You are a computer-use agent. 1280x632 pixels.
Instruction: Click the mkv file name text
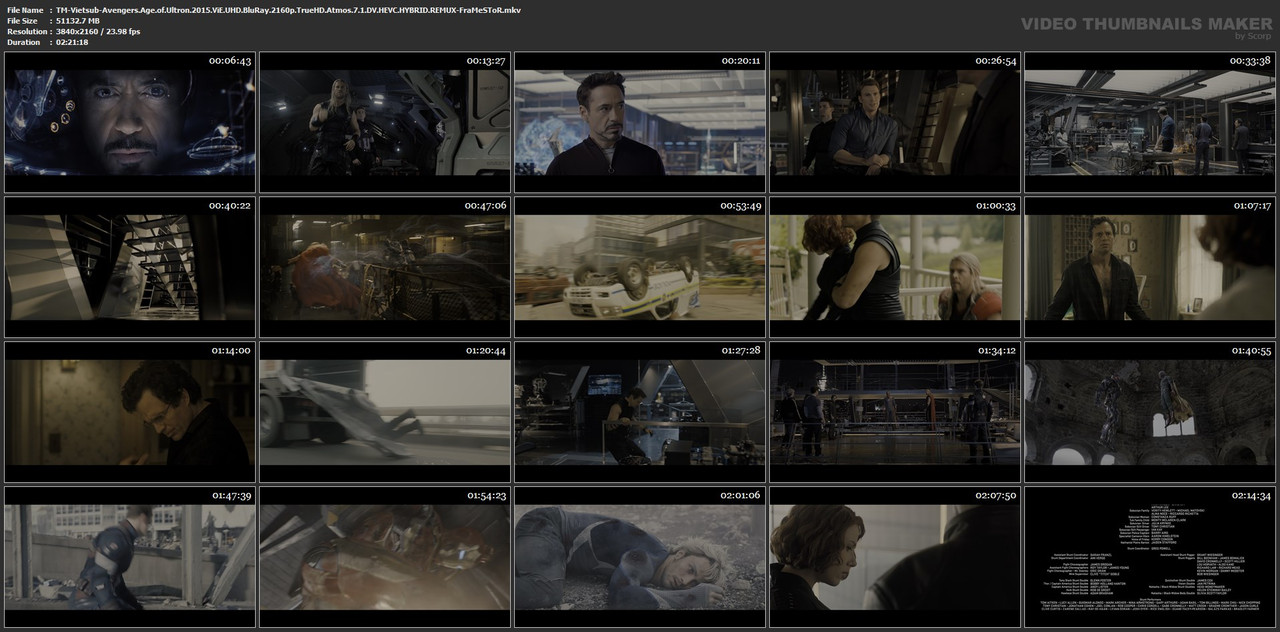[288, 10]
